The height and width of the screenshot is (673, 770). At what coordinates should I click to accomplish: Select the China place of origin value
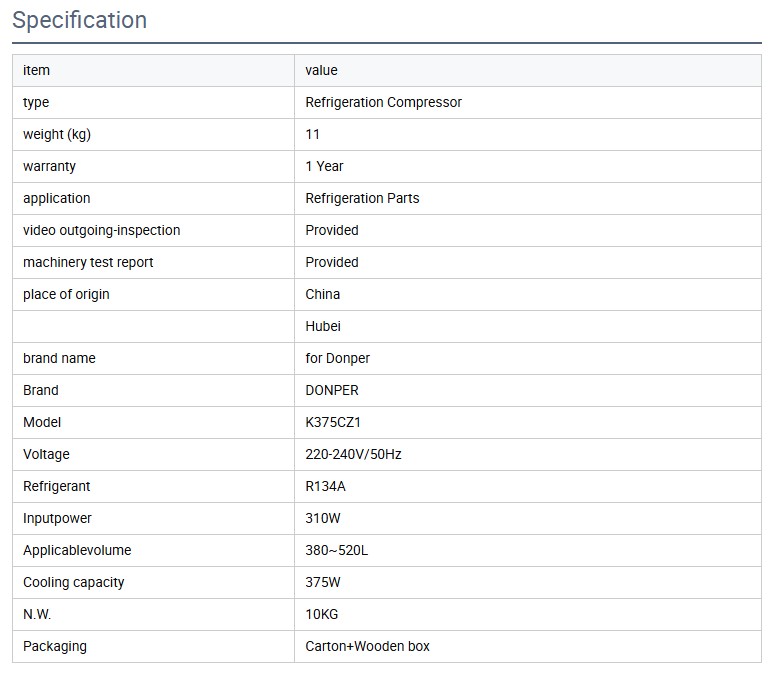pyautogui.click(x=323, y=294)
